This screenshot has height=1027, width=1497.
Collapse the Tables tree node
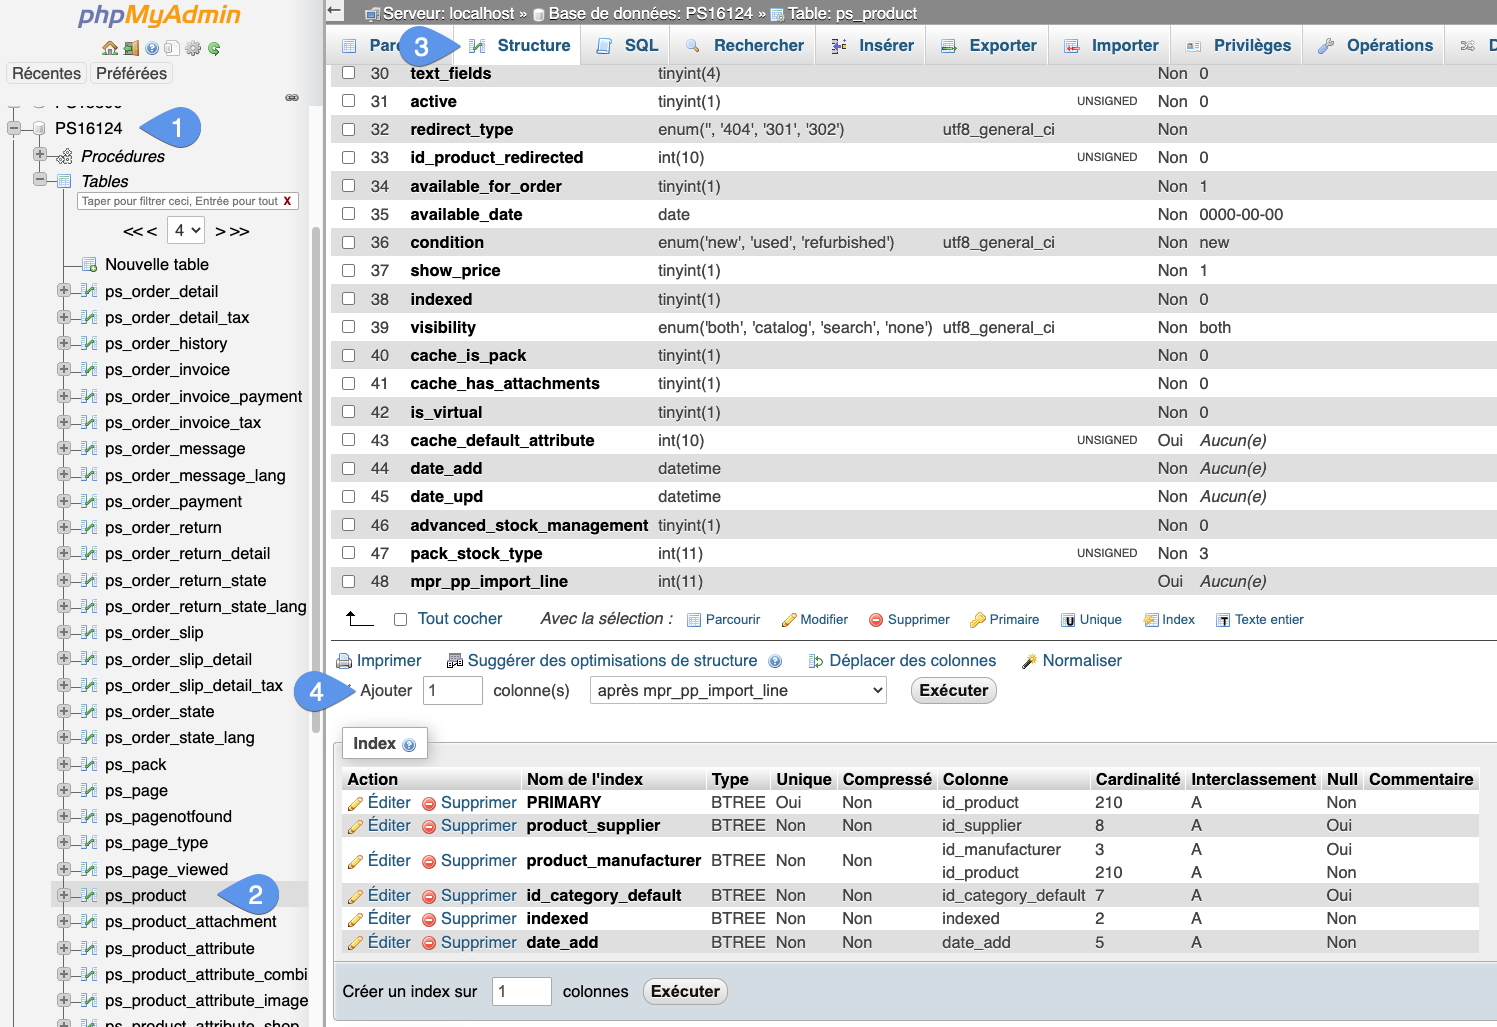[40, 180]
